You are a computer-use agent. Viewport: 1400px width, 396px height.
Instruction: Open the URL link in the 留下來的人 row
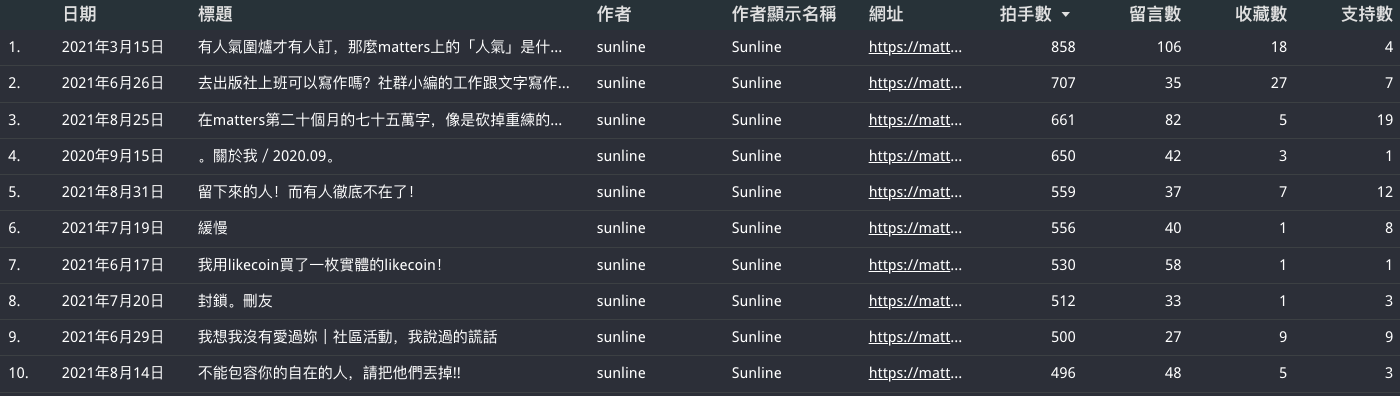click(915, 192)
